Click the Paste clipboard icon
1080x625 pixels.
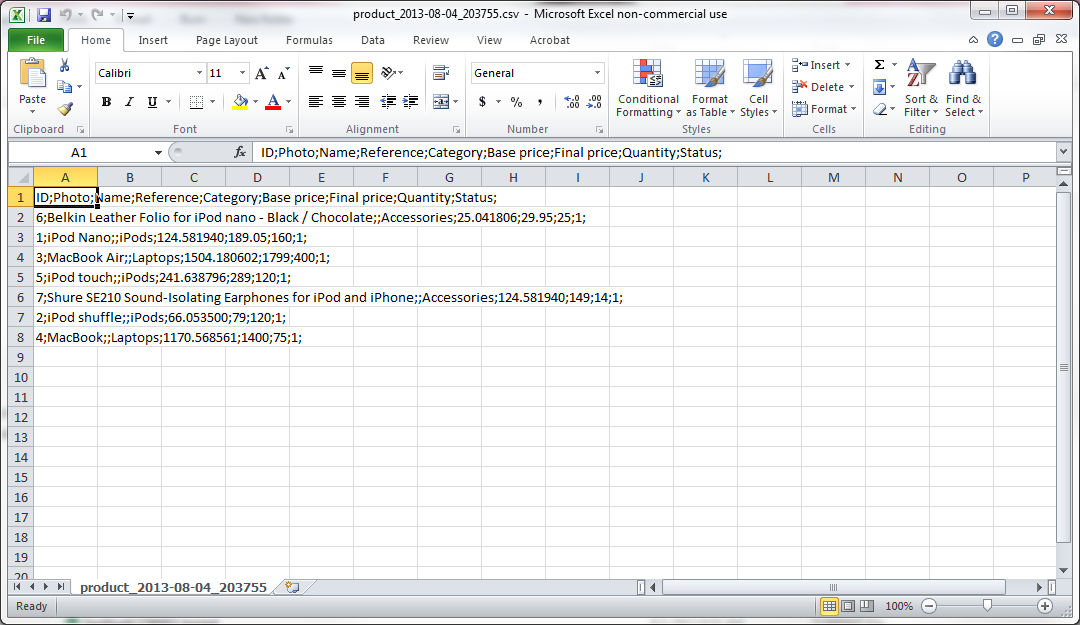tap(32, 73)
